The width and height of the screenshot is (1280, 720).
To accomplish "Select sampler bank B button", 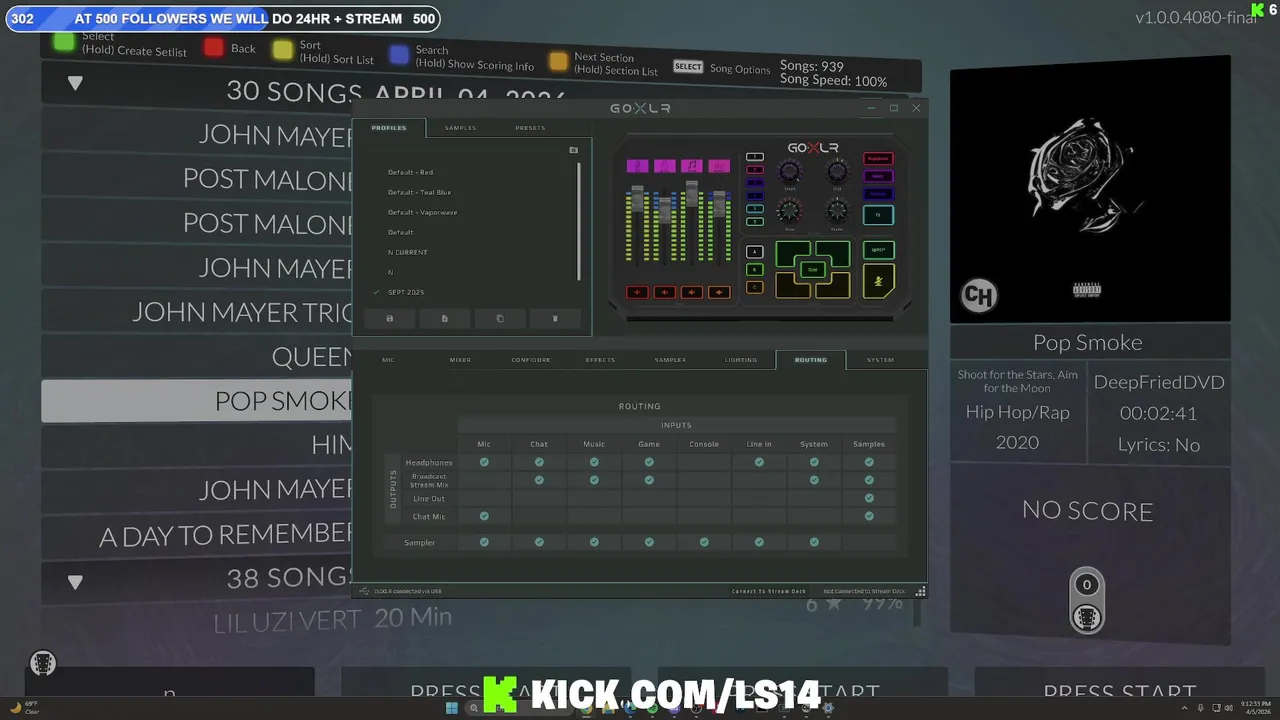I will (755, 270).
